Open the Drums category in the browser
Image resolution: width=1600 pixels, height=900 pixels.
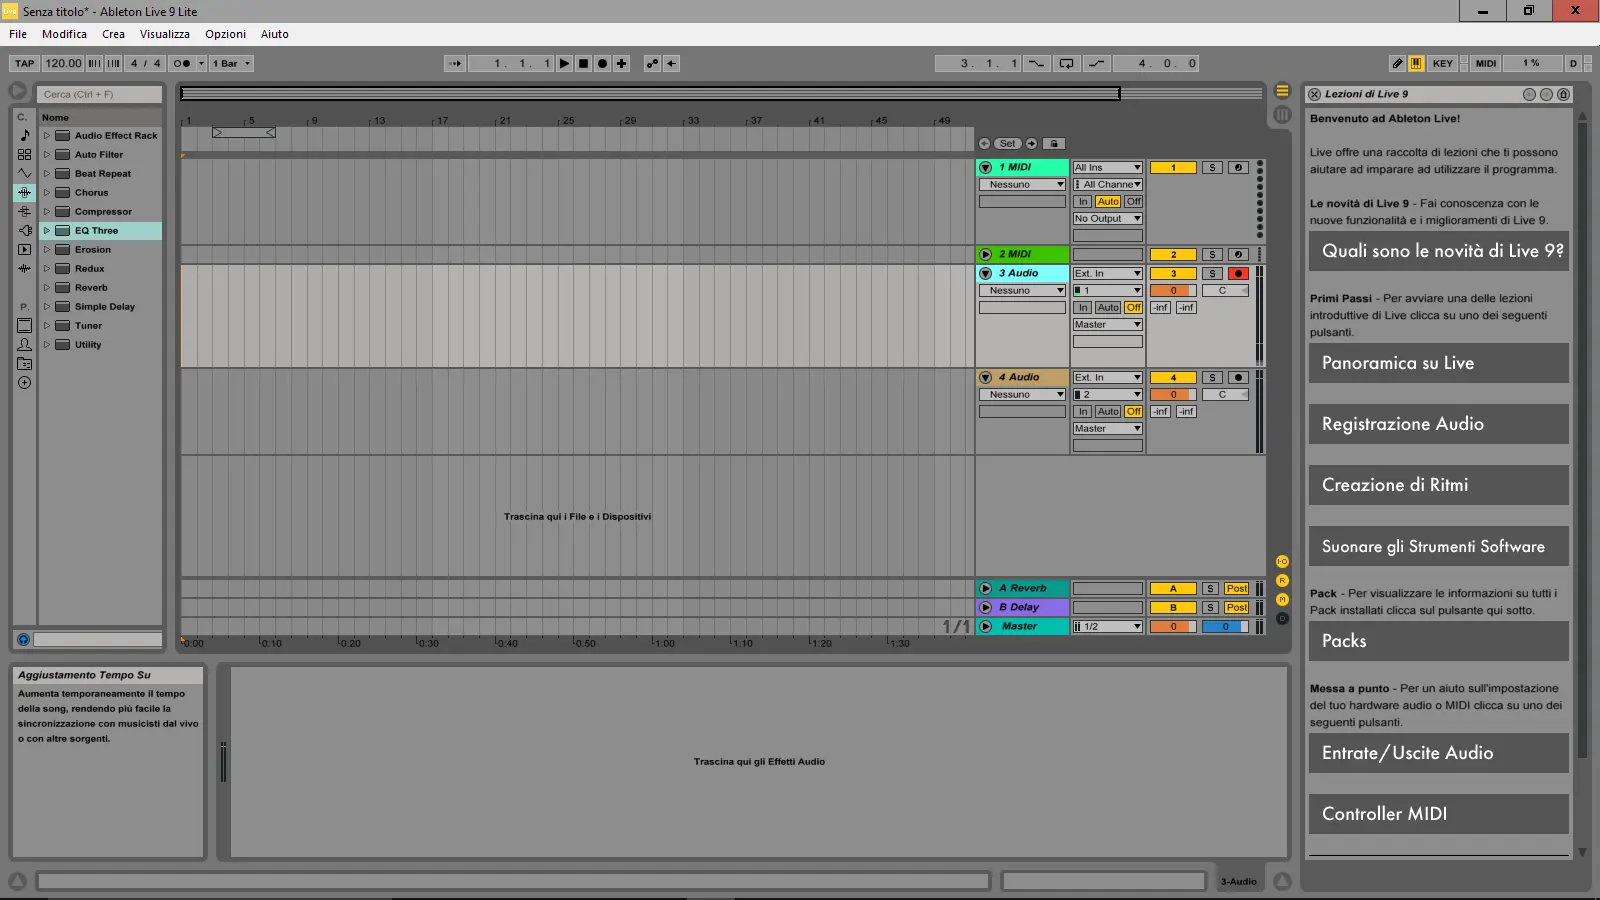pos(25,154)
